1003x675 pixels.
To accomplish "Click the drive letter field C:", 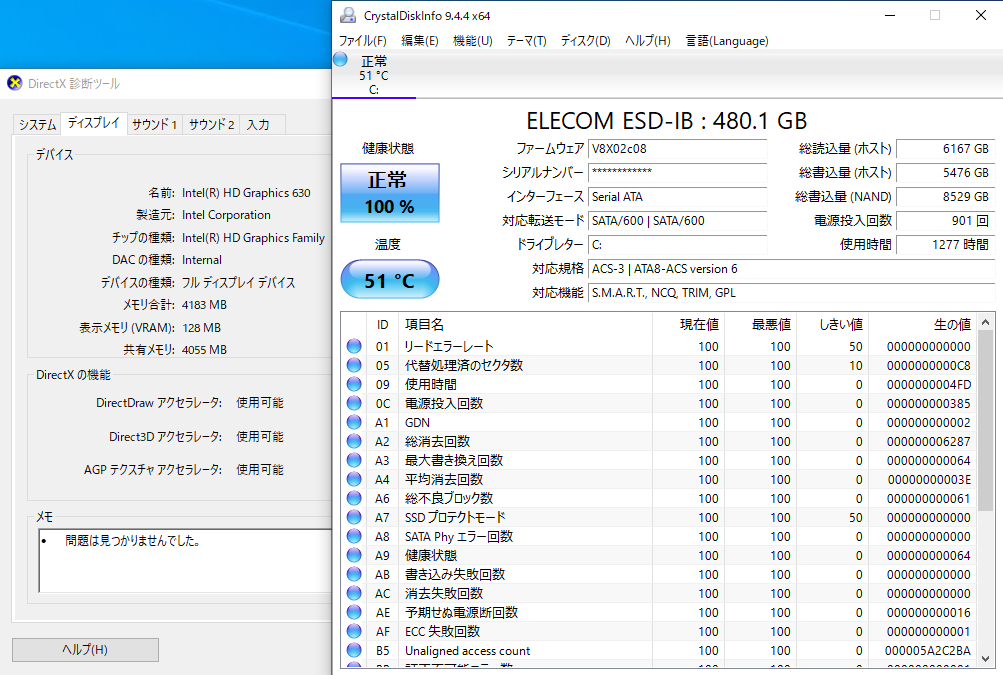I will 677,245.
